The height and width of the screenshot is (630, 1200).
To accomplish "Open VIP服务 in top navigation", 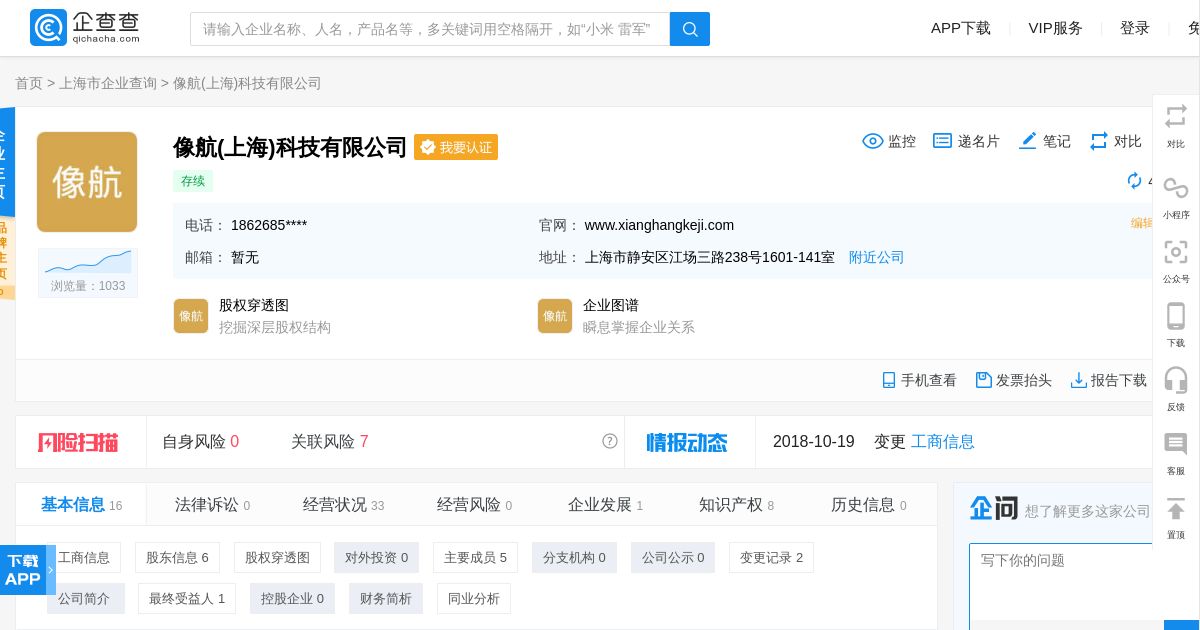I will [x=1056, y=28].
